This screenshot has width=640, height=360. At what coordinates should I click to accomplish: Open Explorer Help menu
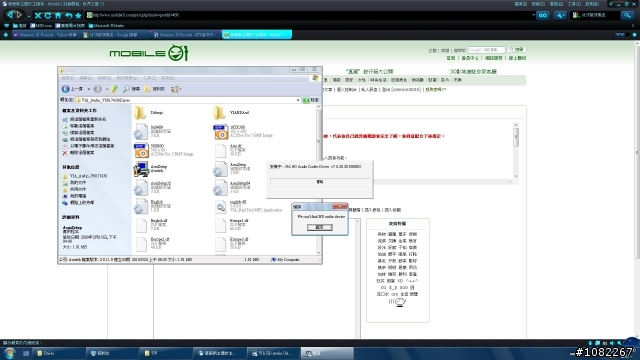tap(168, 78)
